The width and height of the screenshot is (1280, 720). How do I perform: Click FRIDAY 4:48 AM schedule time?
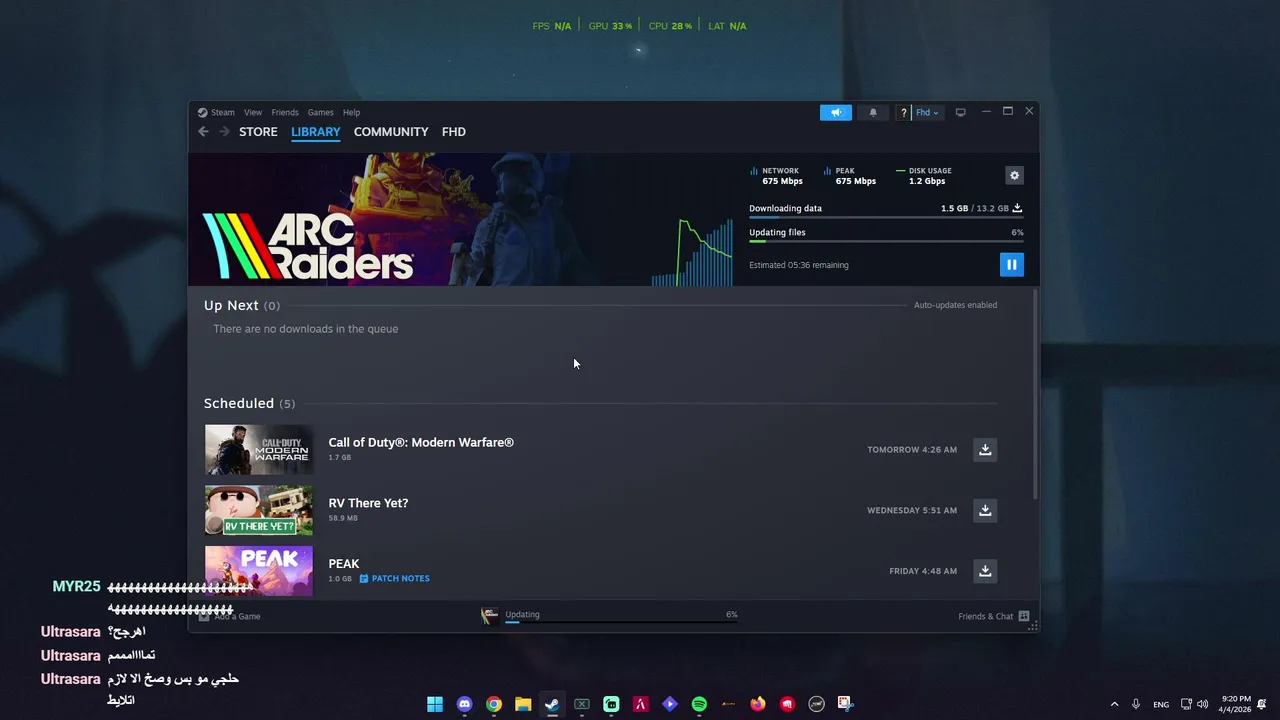(x=923, y=571)
